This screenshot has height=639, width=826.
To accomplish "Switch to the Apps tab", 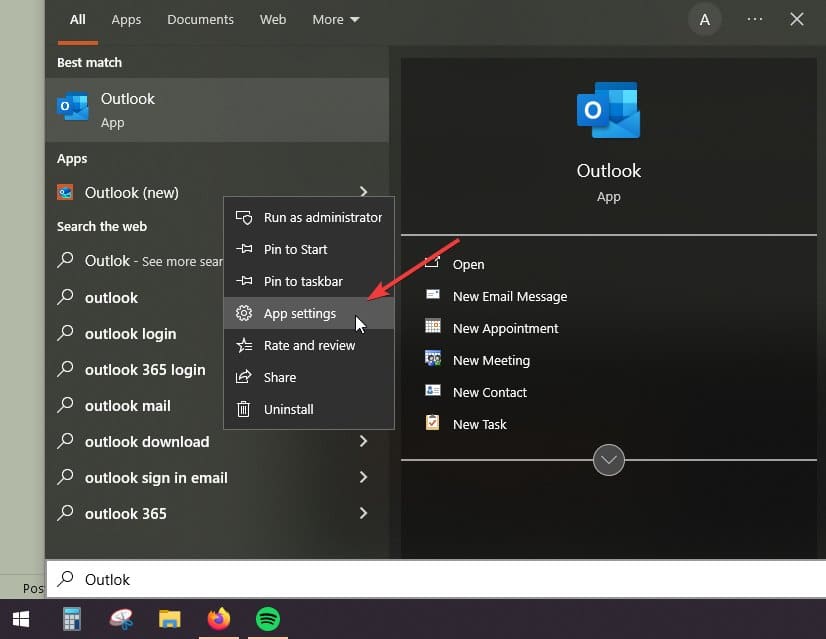I will (x=126, y=19).
